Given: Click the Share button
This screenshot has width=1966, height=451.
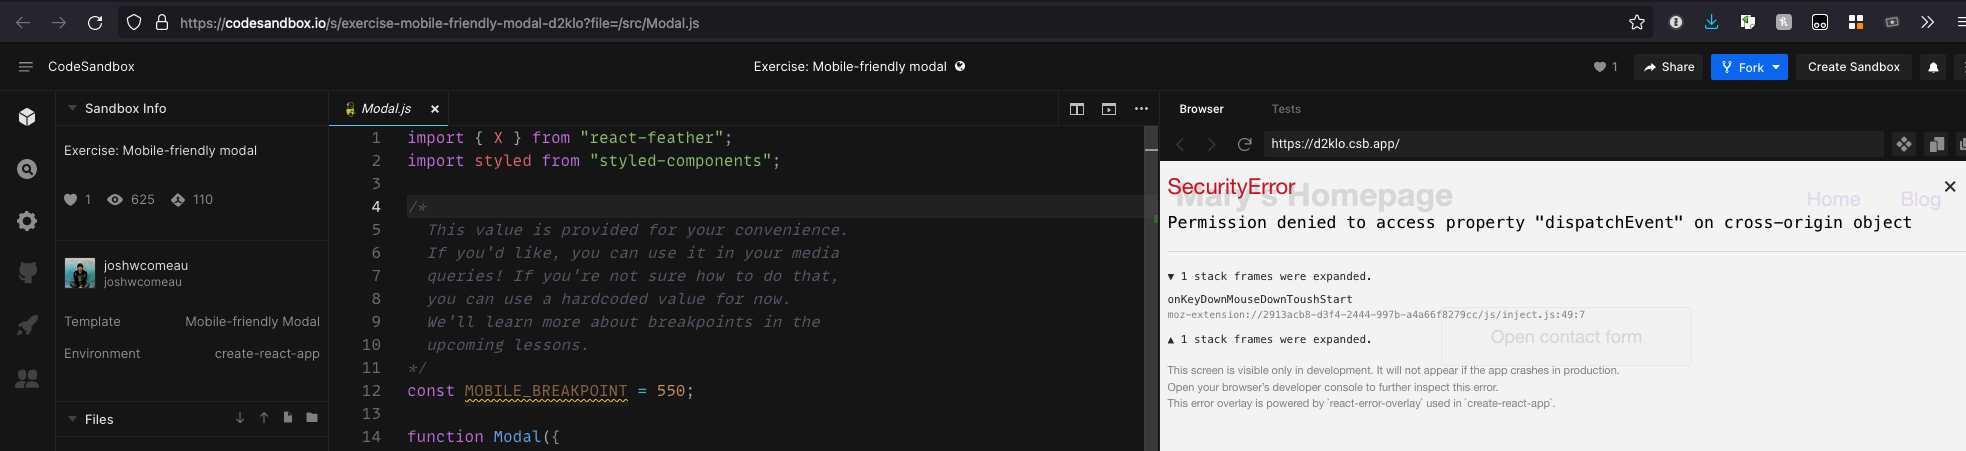Looking at the screenshot, I should pos(1669,67).
